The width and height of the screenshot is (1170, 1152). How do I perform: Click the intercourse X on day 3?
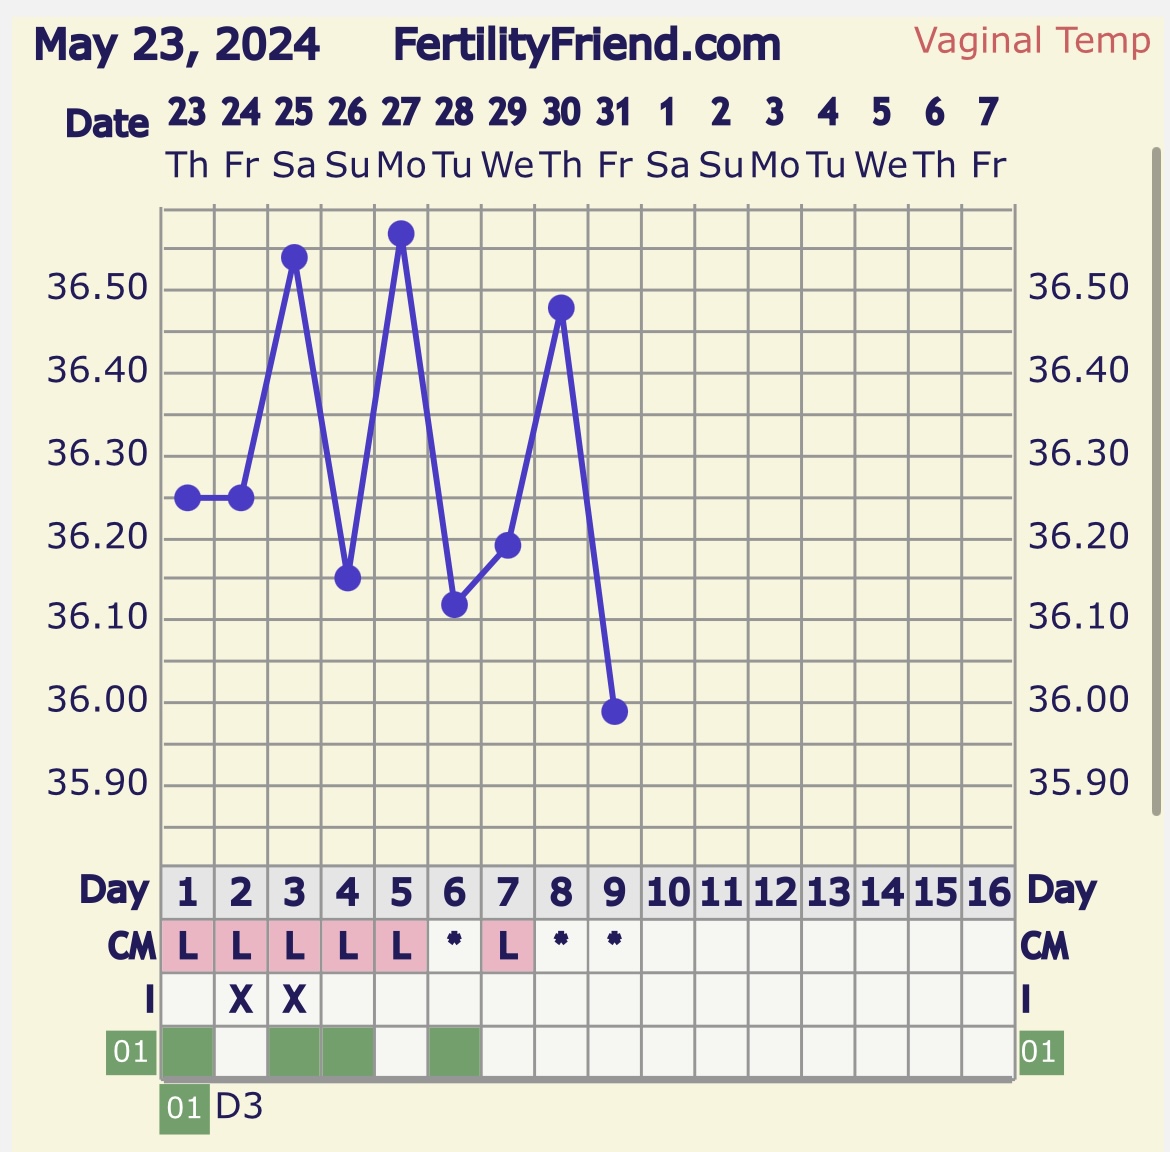click(x=294, y=999)
